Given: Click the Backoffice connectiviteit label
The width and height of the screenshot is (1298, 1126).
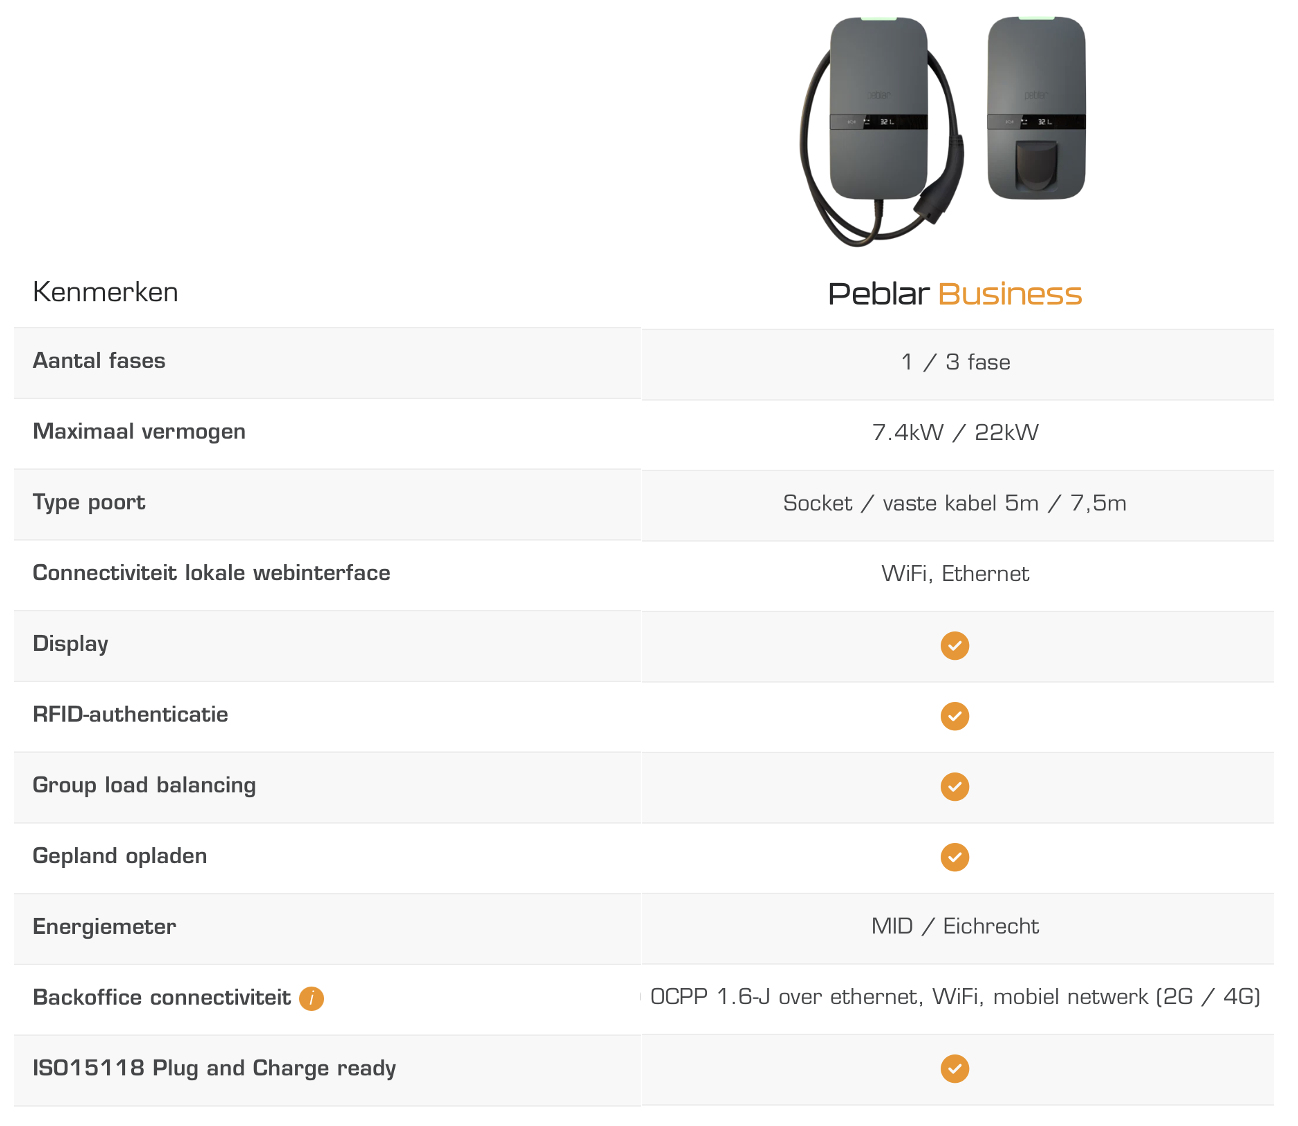Looking at the screenshot, I should click(x=162, y=998).
